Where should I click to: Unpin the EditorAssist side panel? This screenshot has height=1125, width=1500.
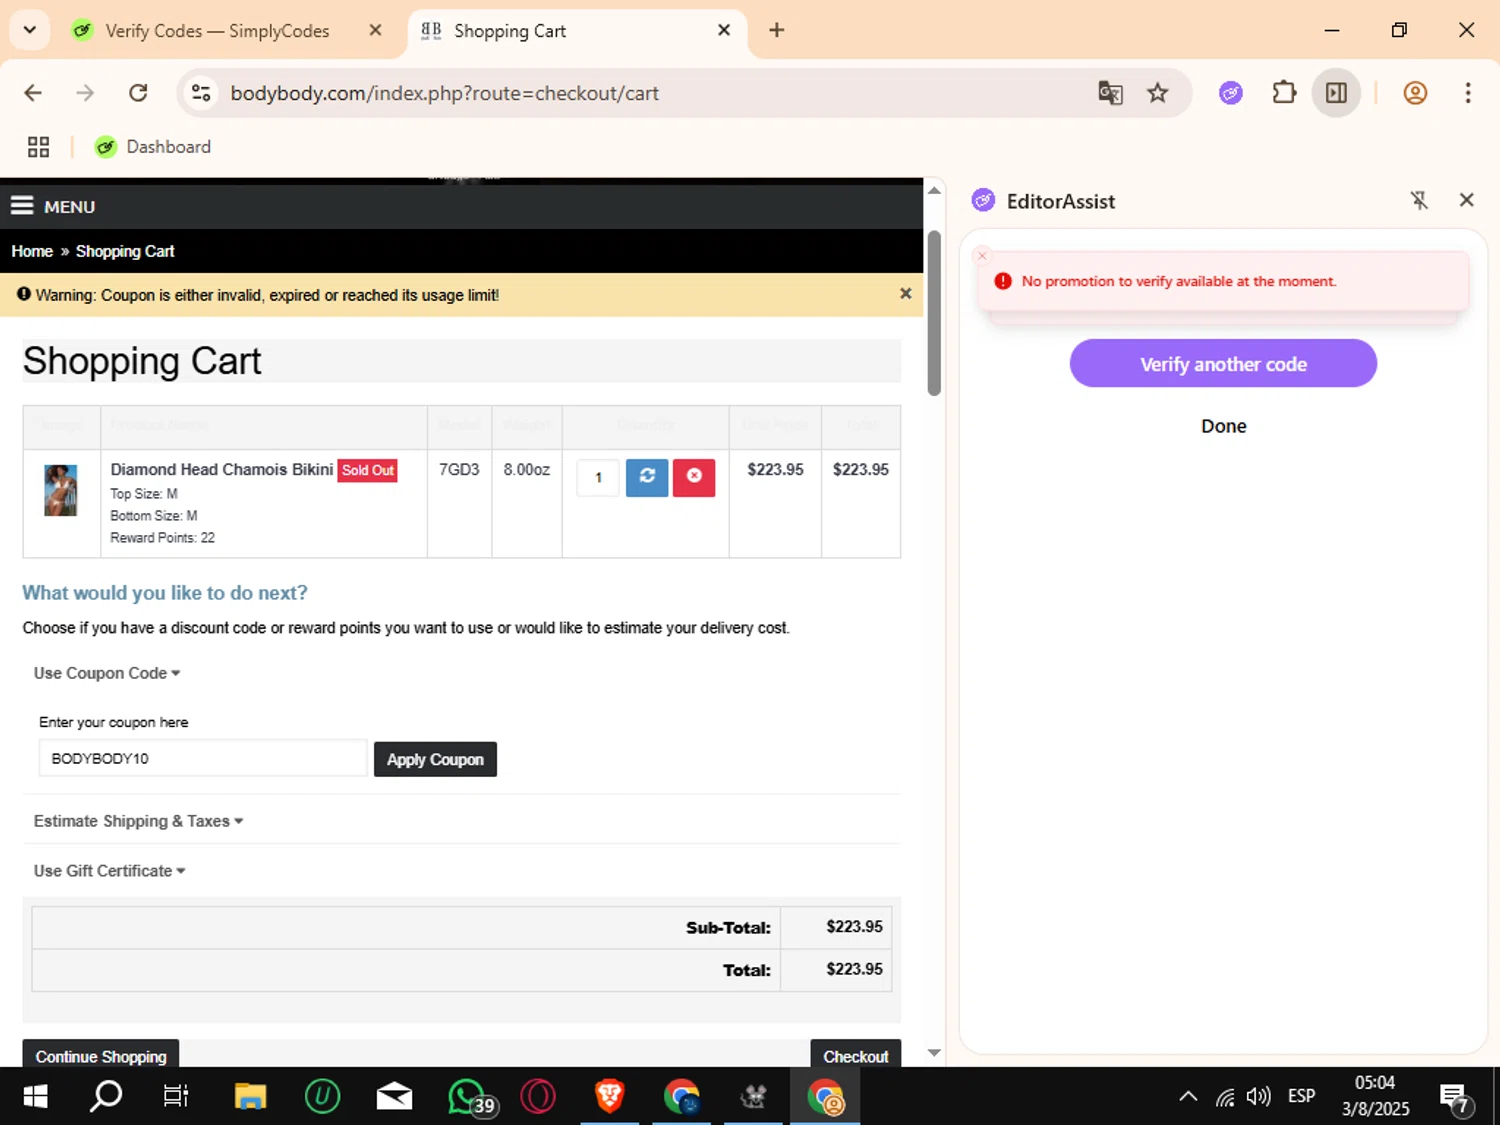pos(1419,200)
